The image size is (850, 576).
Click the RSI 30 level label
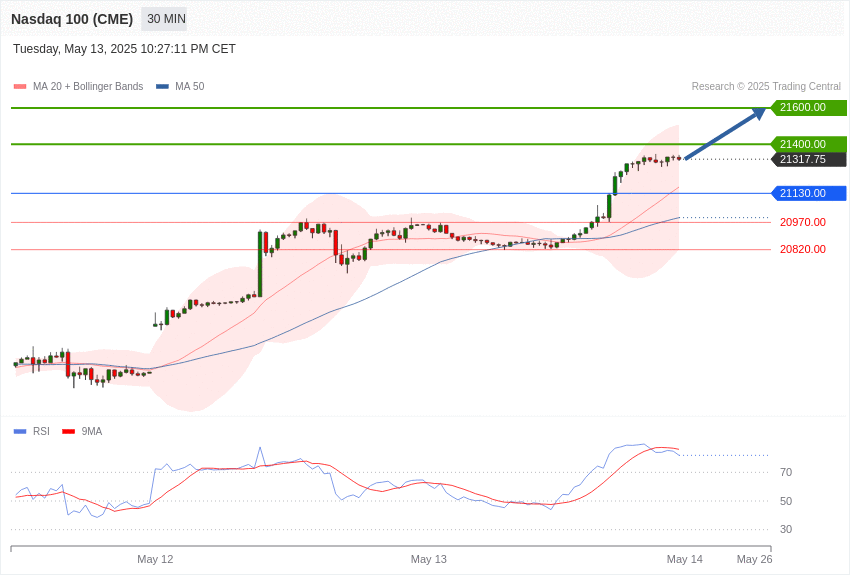click(x=786, y=529)
